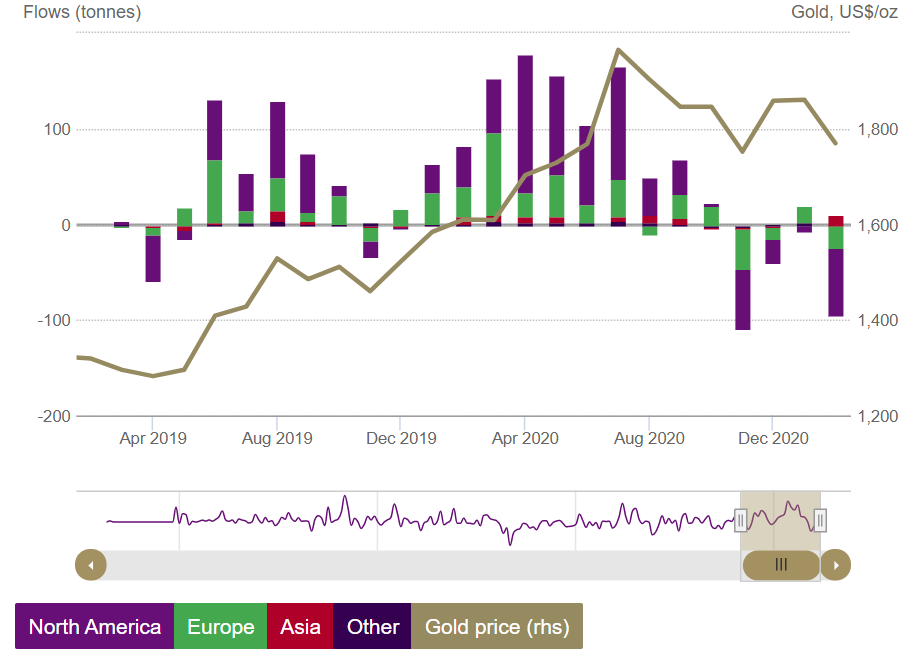This screenshot has height=661, width=920.
Task: Click the Aug 2019 x-axis label
Action: click(x=277, y=438)
